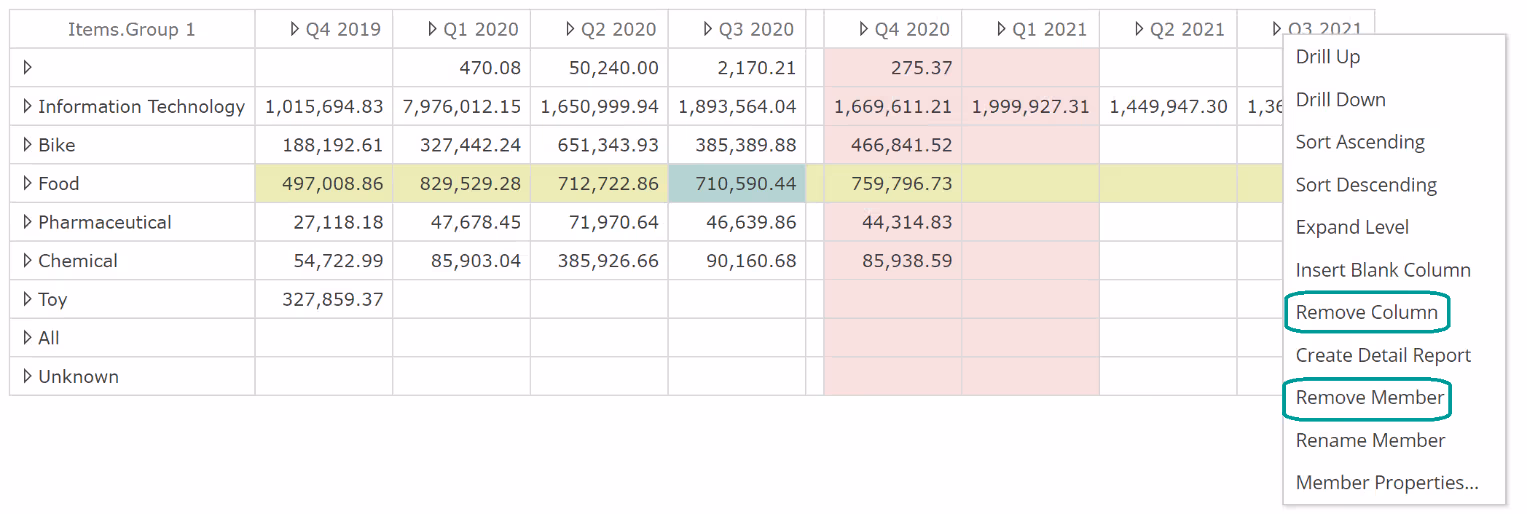Viewport: 1527px width, 514px height.
Task: Click Remove Column in context menu
Action: [1366, 313]
